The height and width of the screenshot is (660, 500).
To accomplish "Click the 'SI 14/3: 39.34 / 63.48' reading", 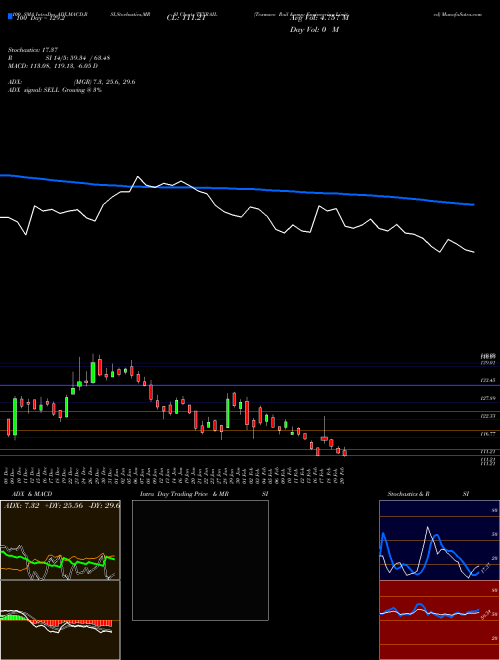I will point(78,58).
